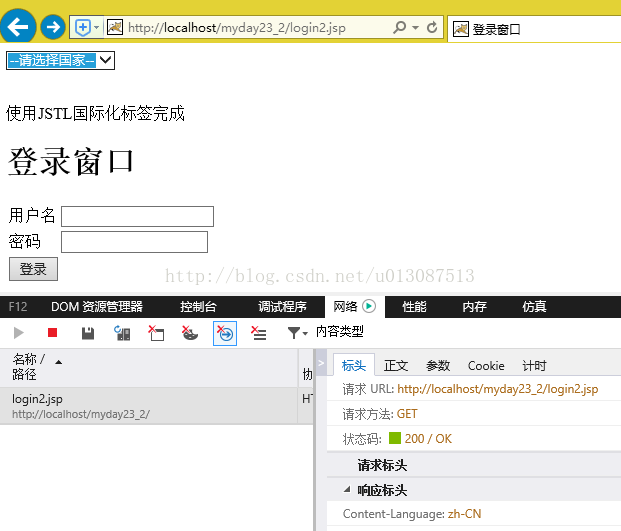Open the 计时 timing detail tab
Viewport: 621px width, 531px height.
click(x=534, y=365)
